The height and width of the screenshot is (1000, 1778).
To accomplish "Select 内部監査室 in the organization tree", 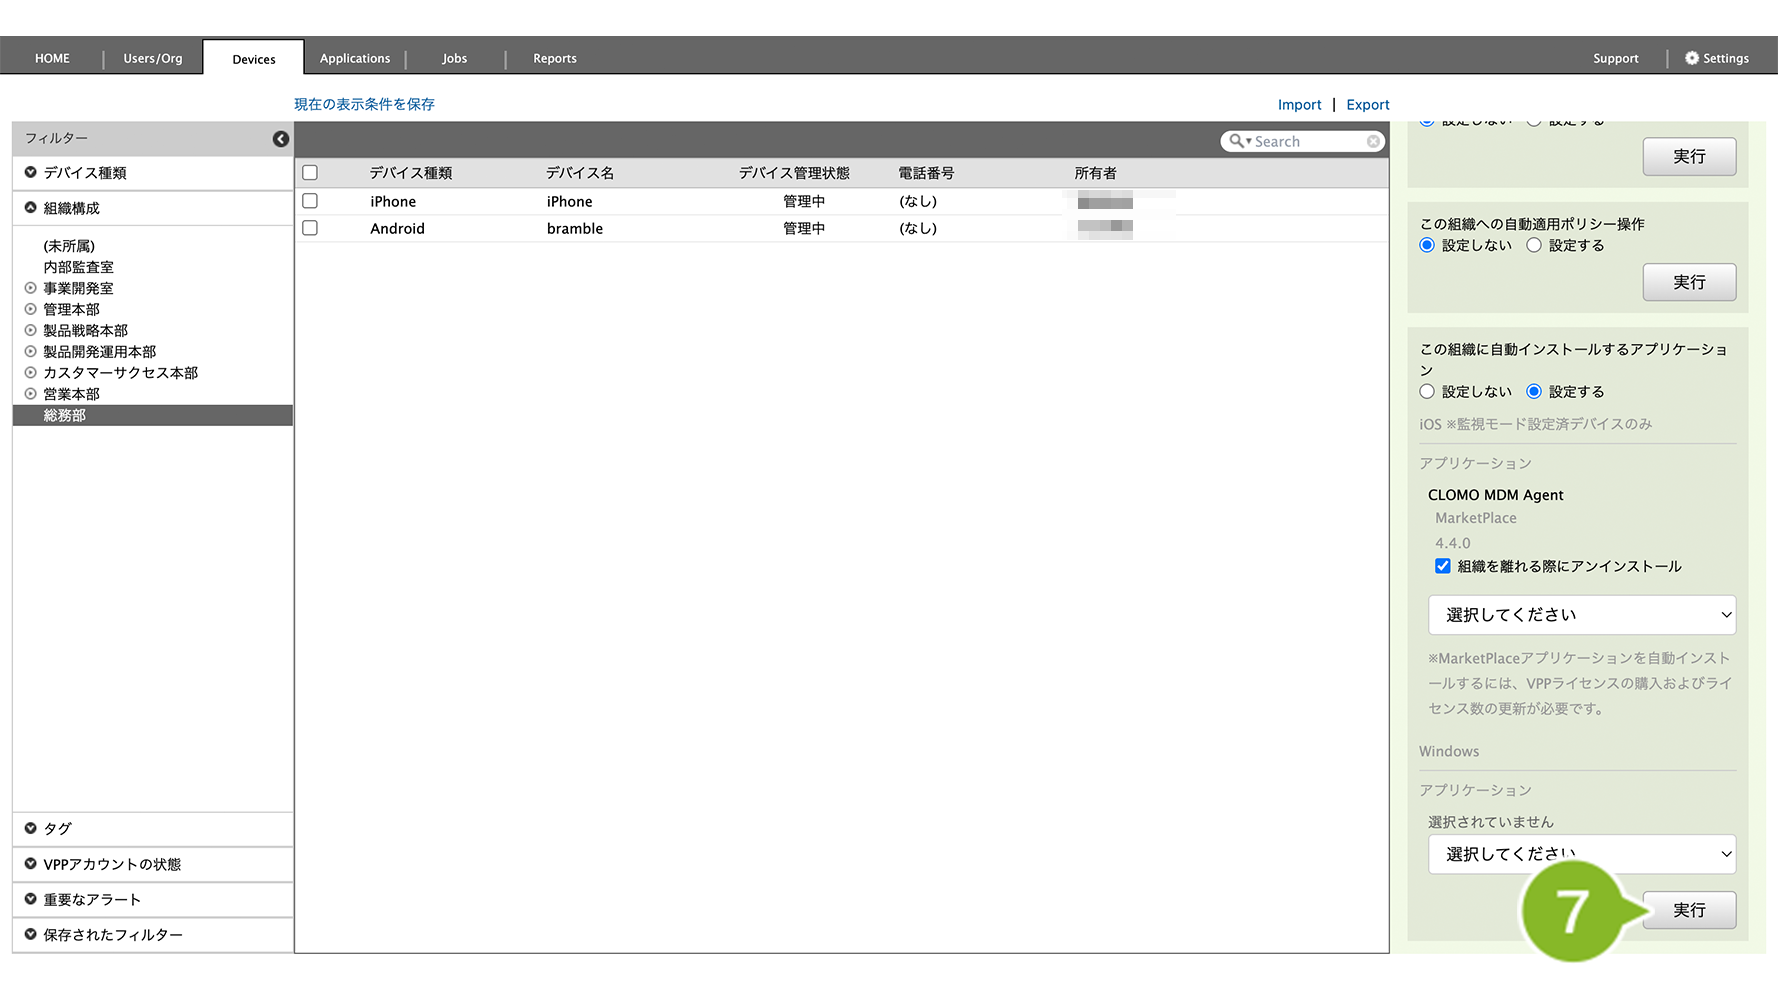I will click(x=78, y=267).
